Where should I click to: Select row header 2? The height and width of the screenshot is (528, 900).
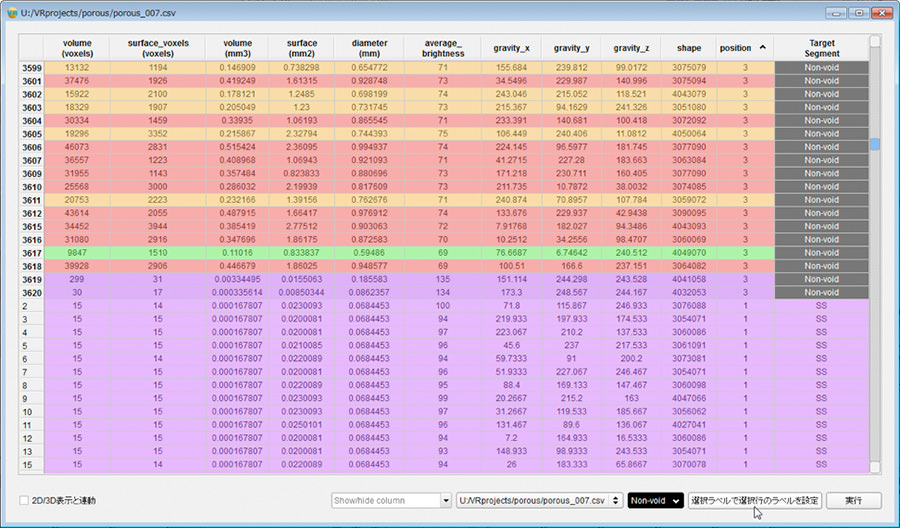pyautogui.click(x=32, y=306)
